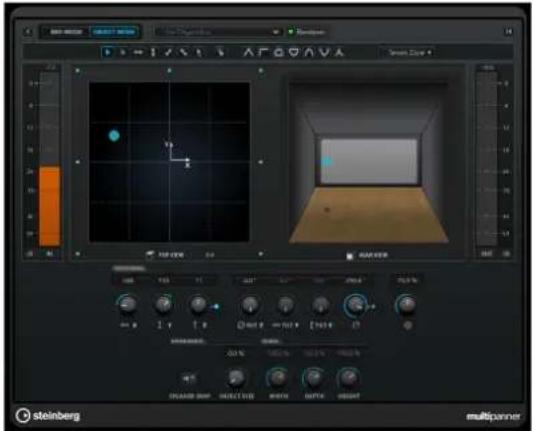Click the rightmost knob in the upper row
The width and height of the screenshot is (534, 431).
click(x=407, y=304)
